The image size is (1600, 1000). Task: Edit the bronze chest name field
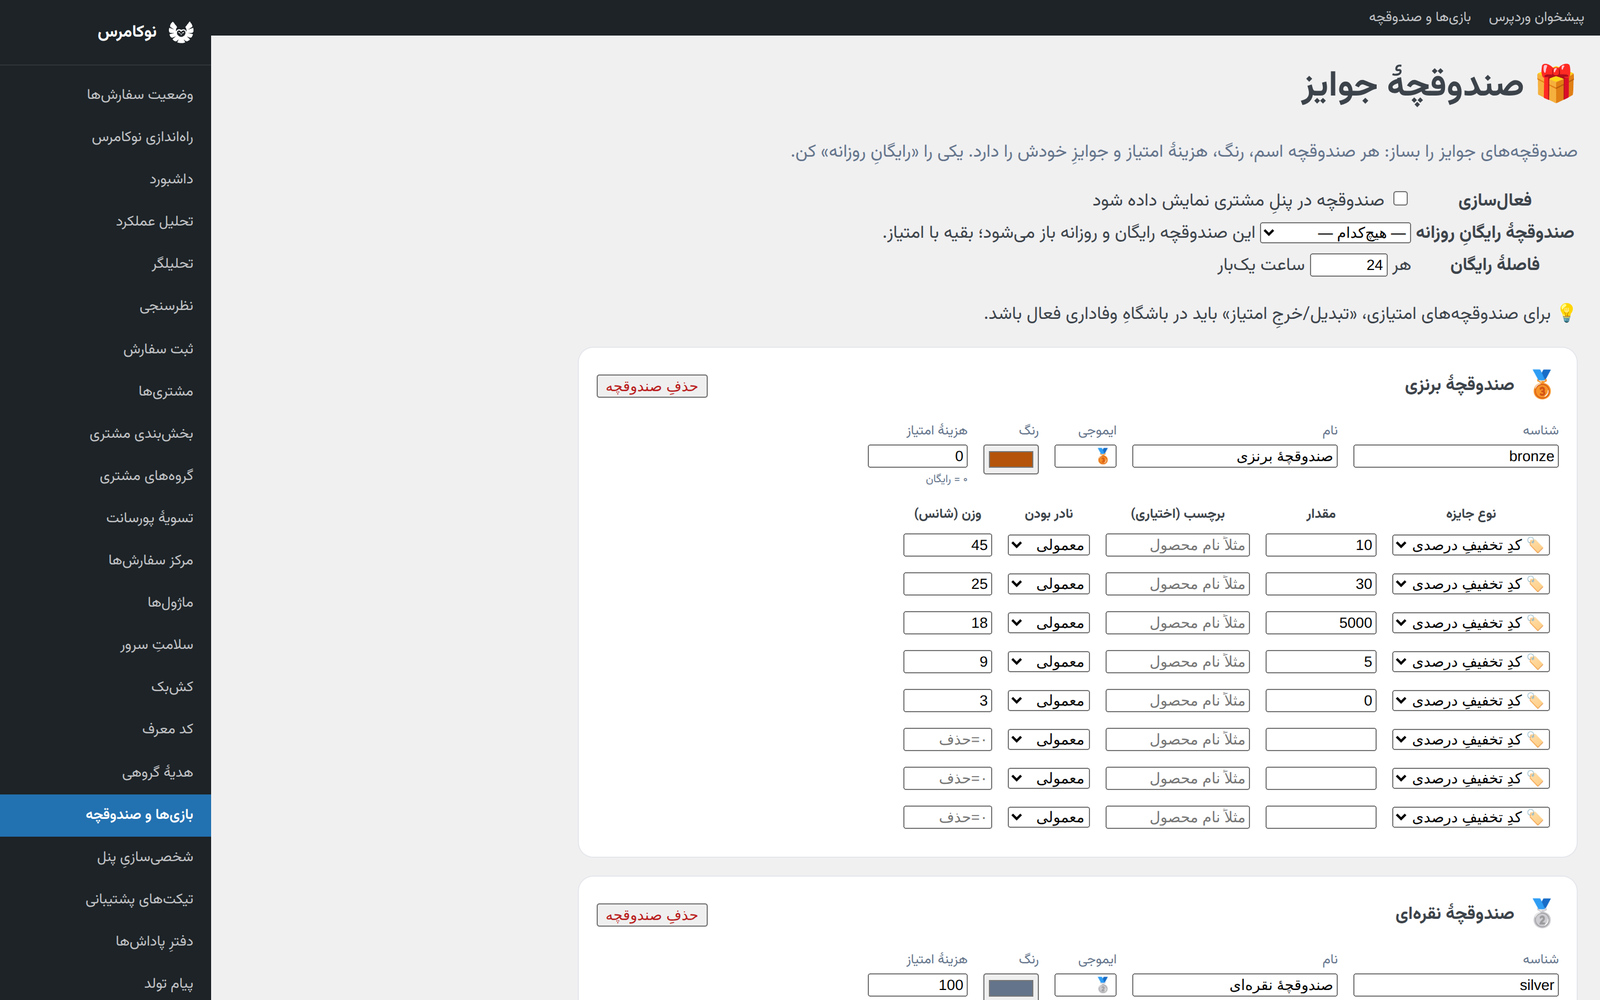pos(1235,456)
